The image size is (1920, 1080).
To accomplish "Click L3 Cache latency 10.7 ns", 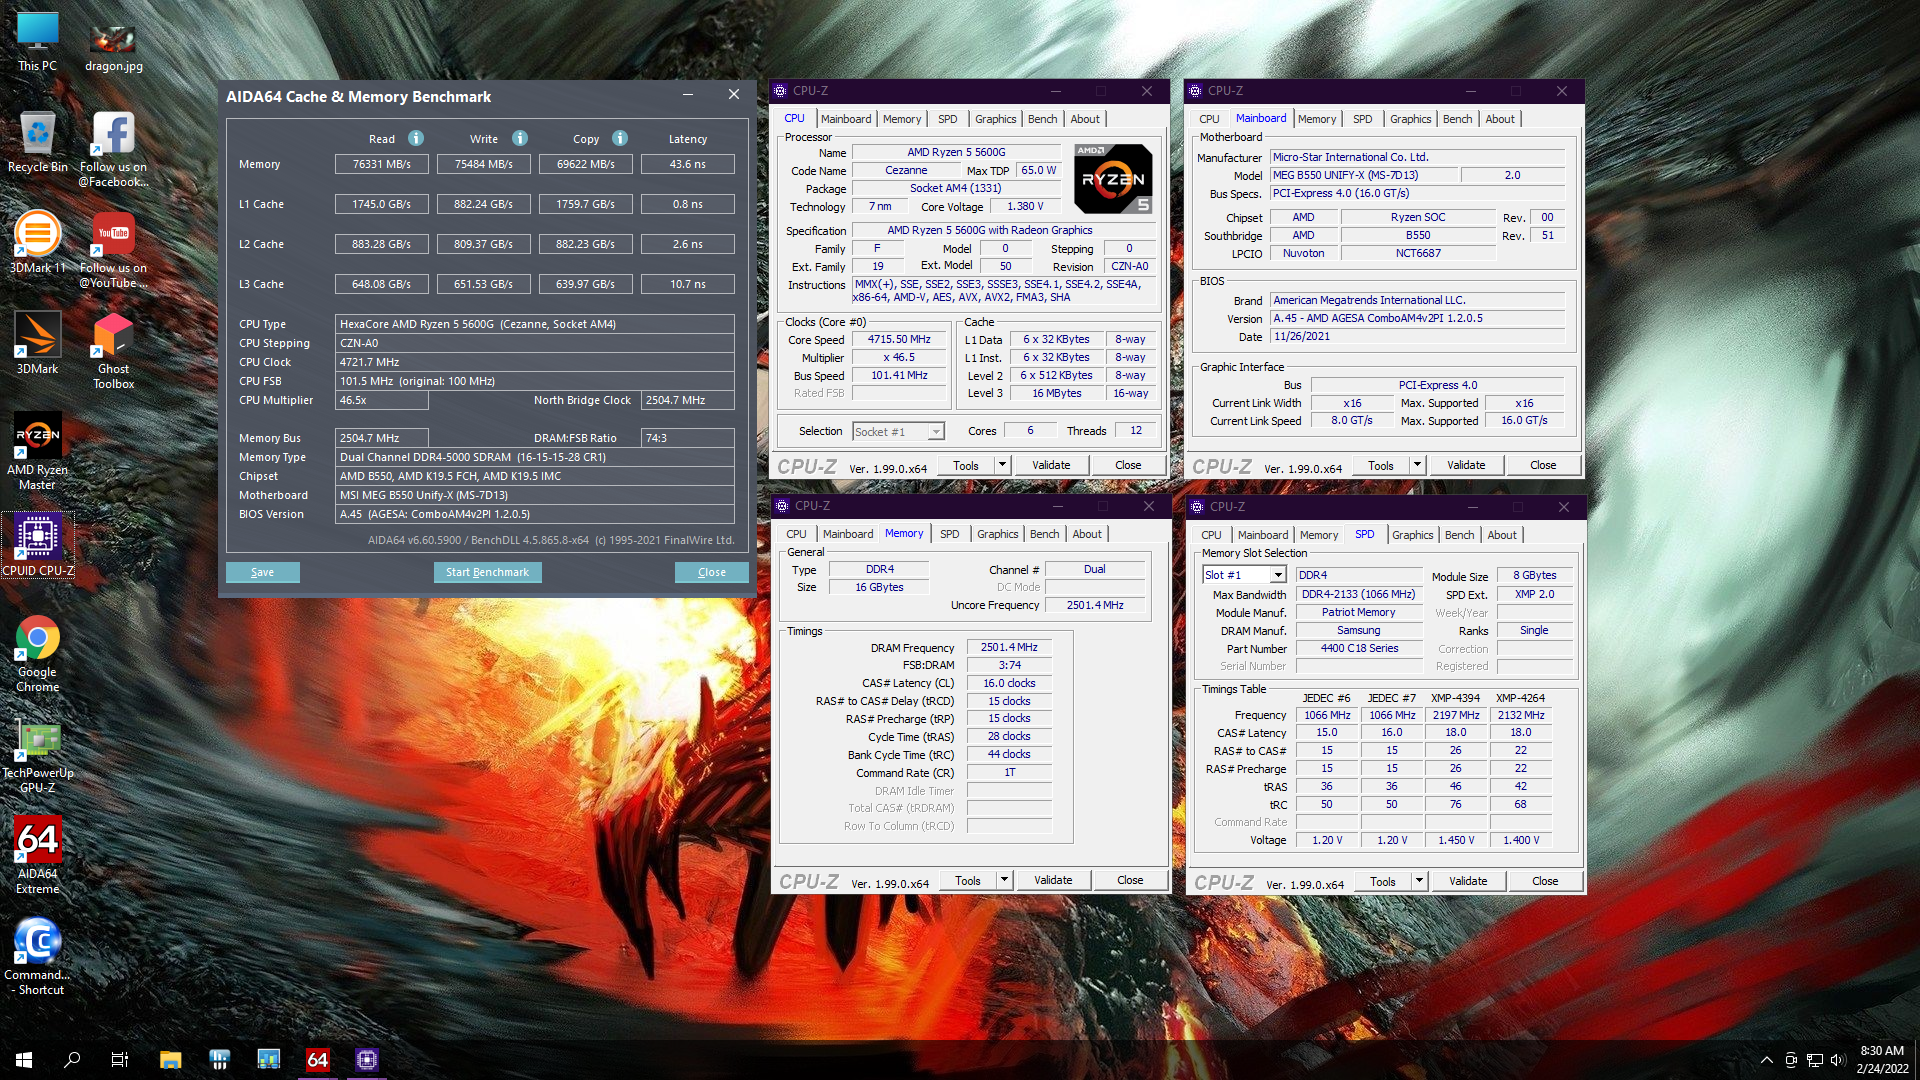I will pyautogui.click(x=687, y=284).
